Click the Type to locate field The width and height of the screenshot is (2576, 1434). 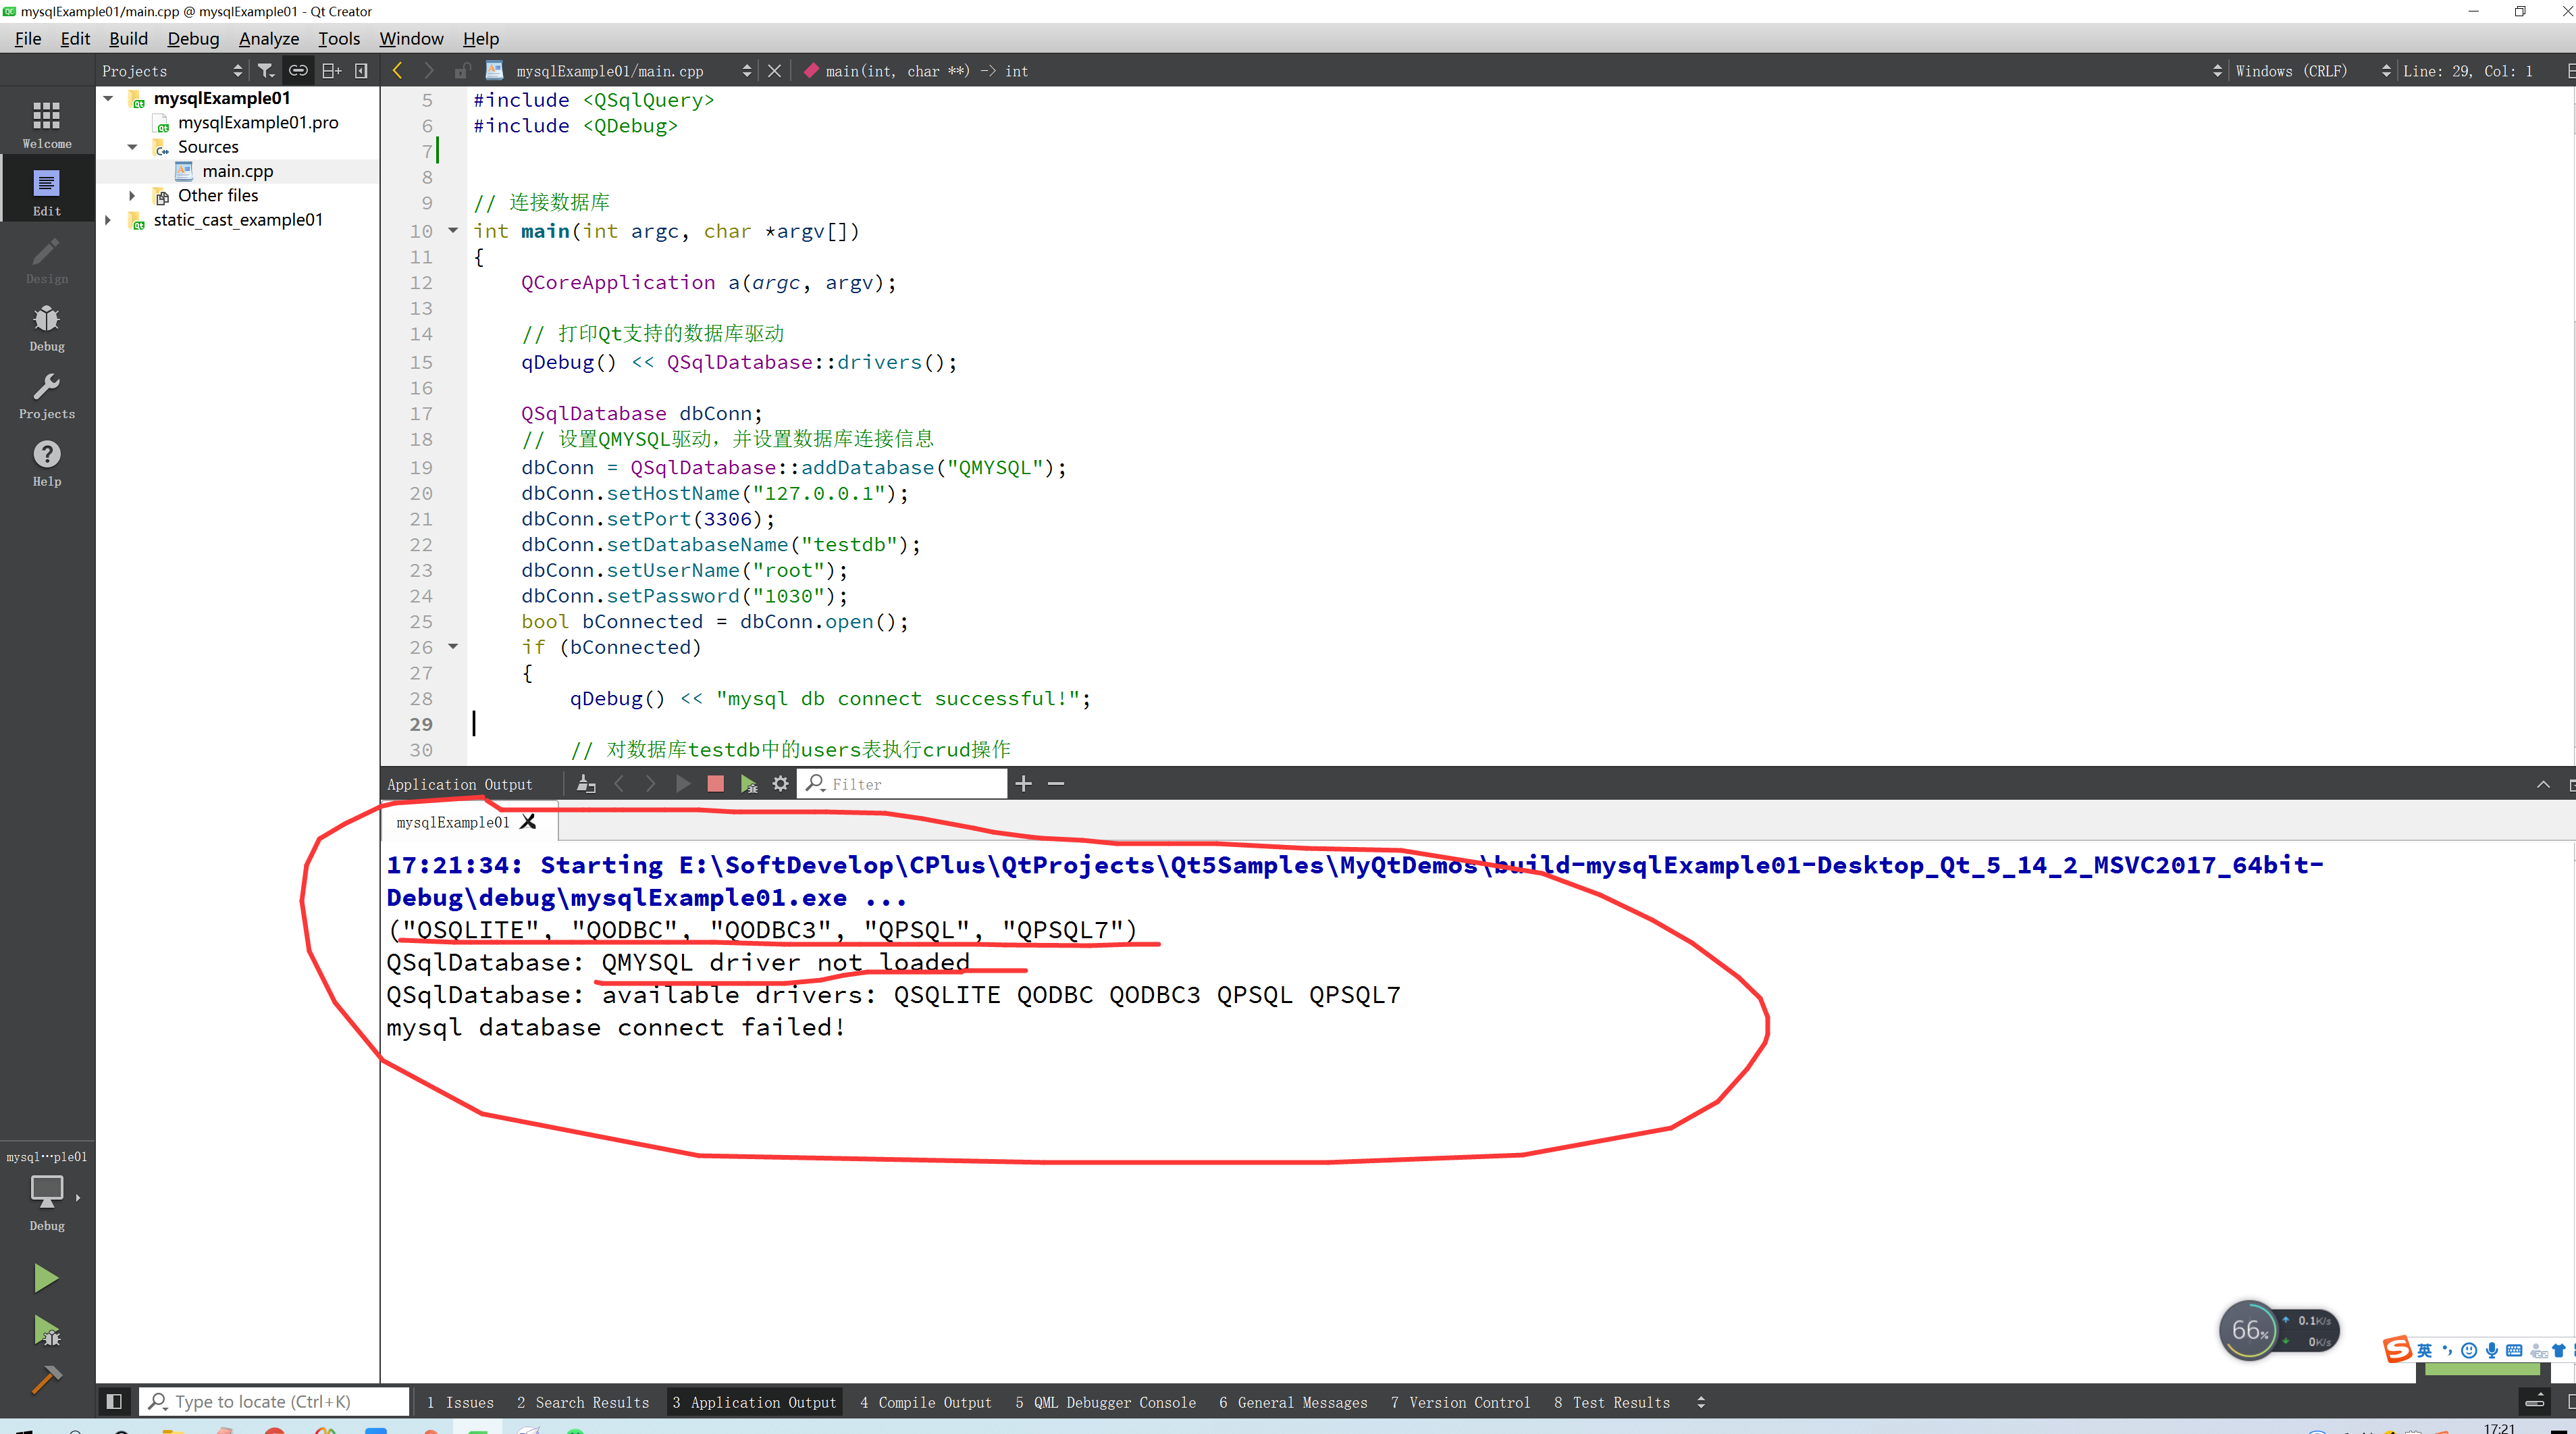(x=274, y=1402)
